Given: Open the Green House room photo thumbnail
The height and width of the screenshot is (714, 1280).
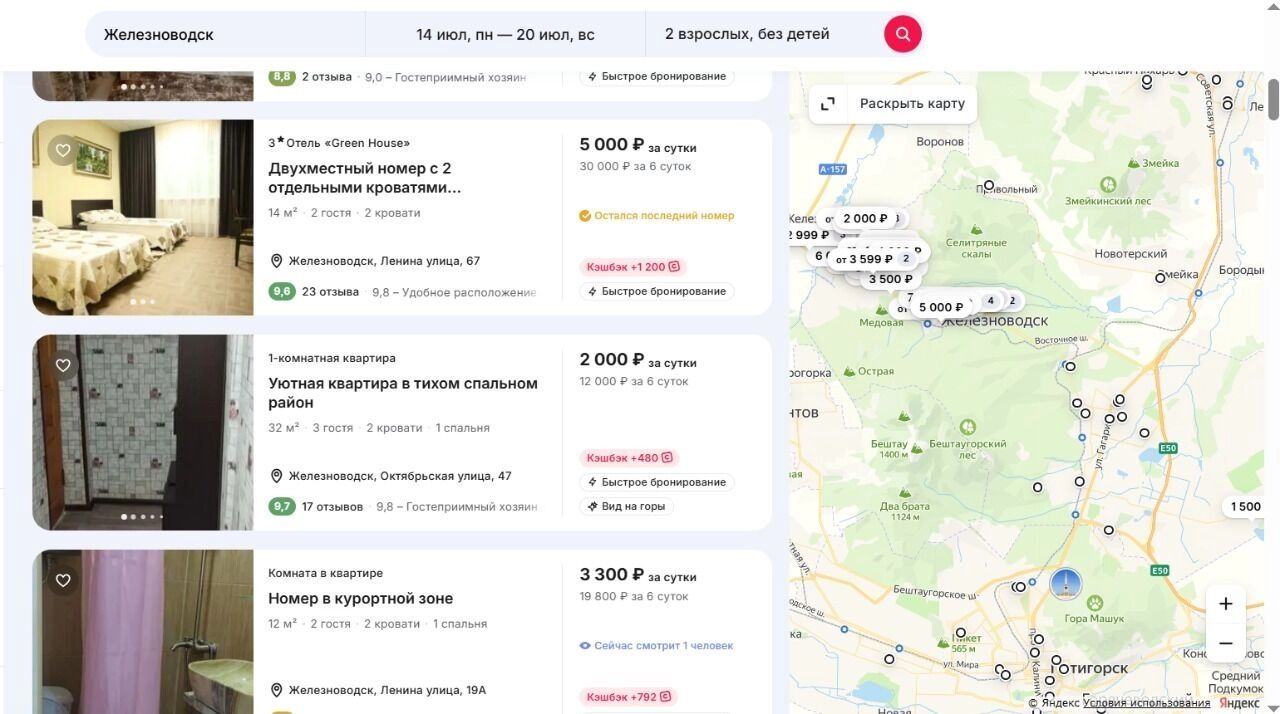Looking at the screenshot, I should tap(143, 218).
